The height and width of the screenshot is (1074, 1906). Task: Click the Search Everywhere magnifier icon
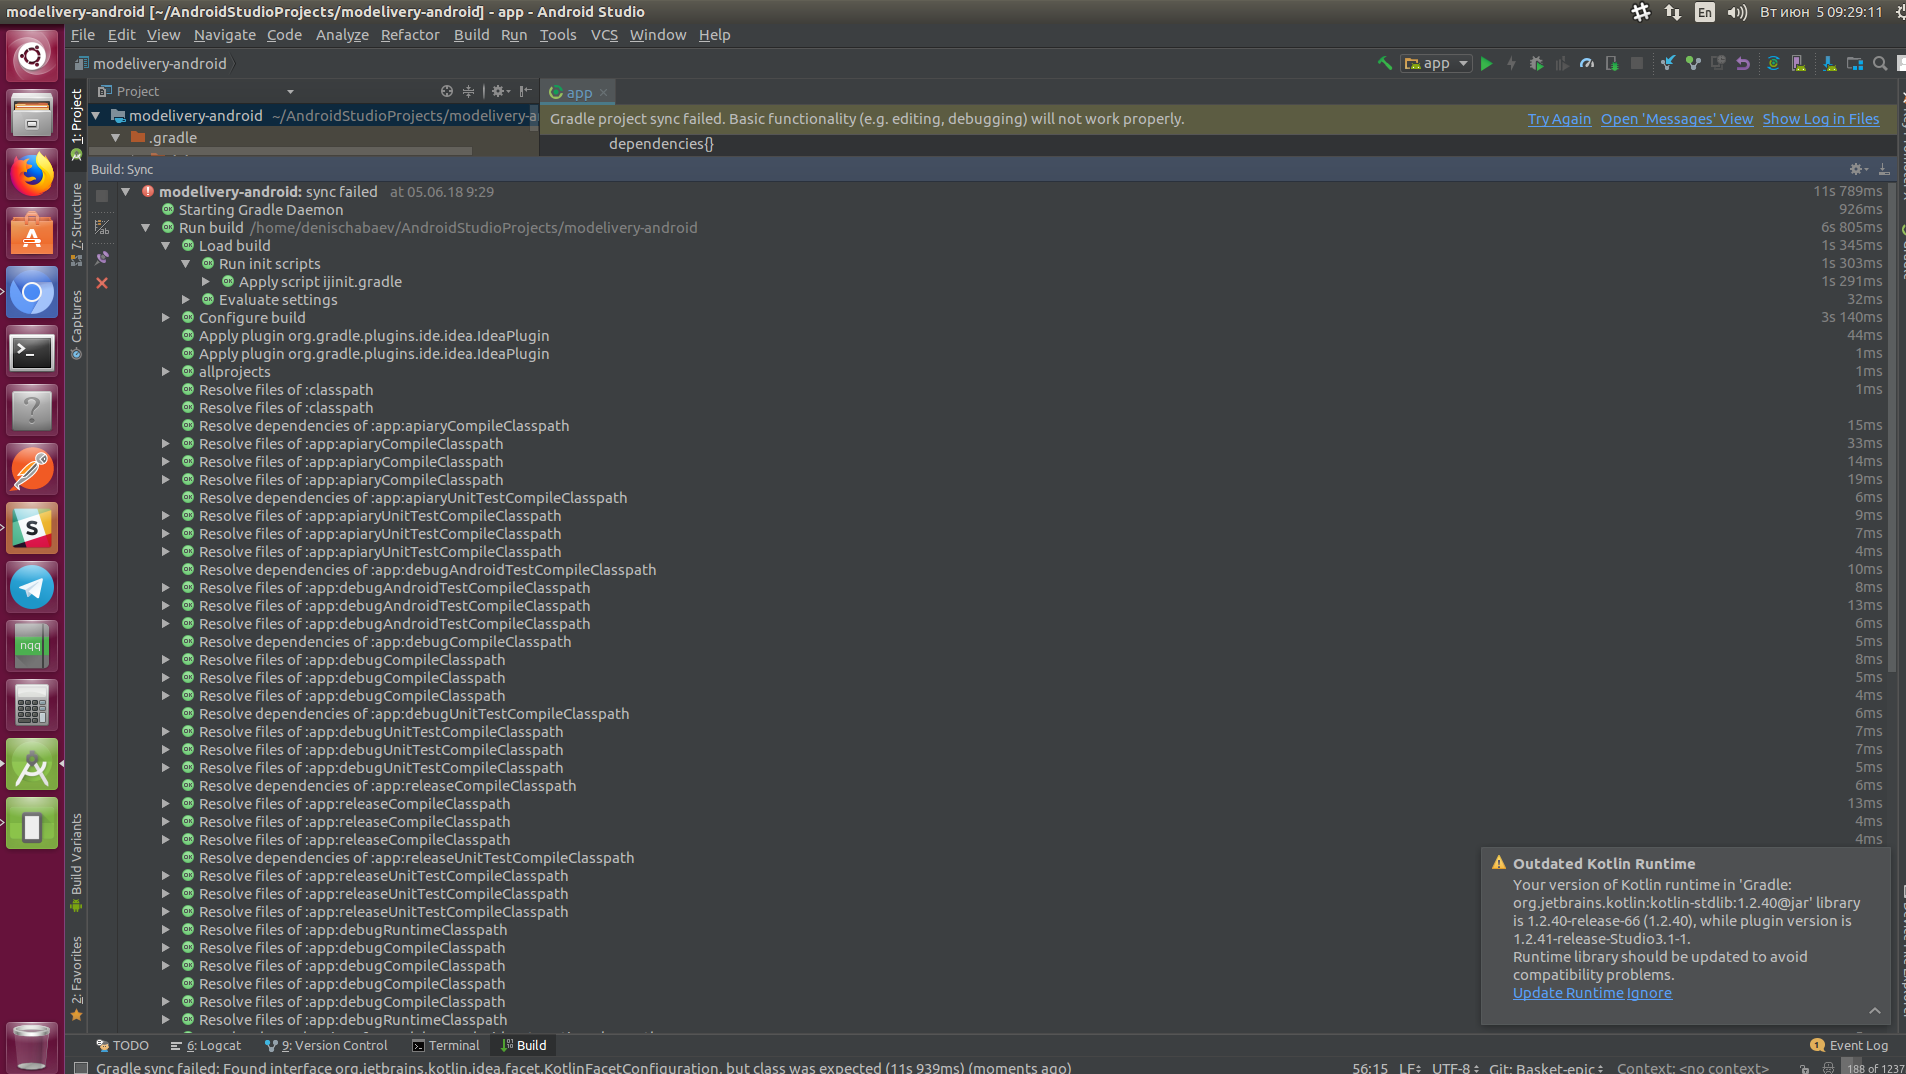click(x=1880, y=63)
